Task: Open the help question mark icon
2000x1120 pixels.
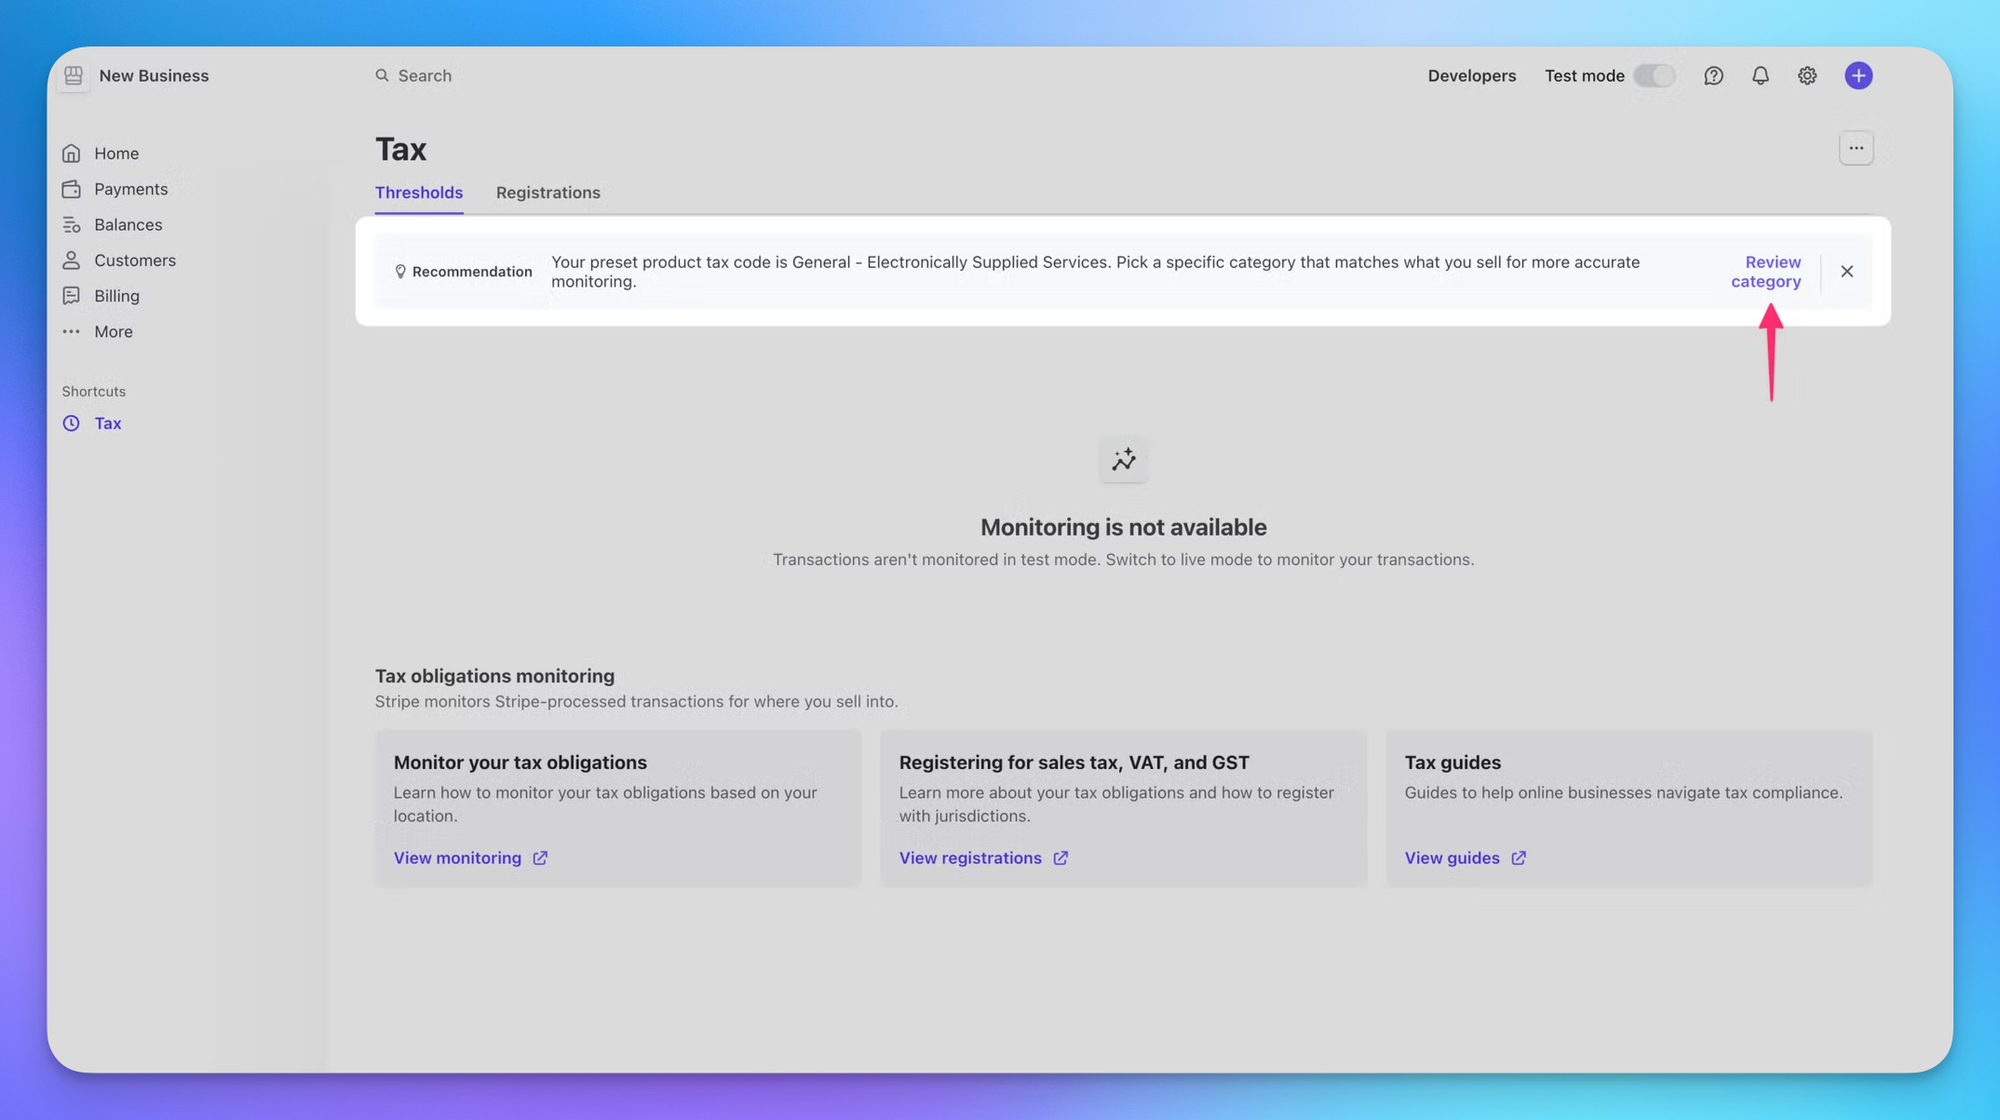Action: 1713,76
